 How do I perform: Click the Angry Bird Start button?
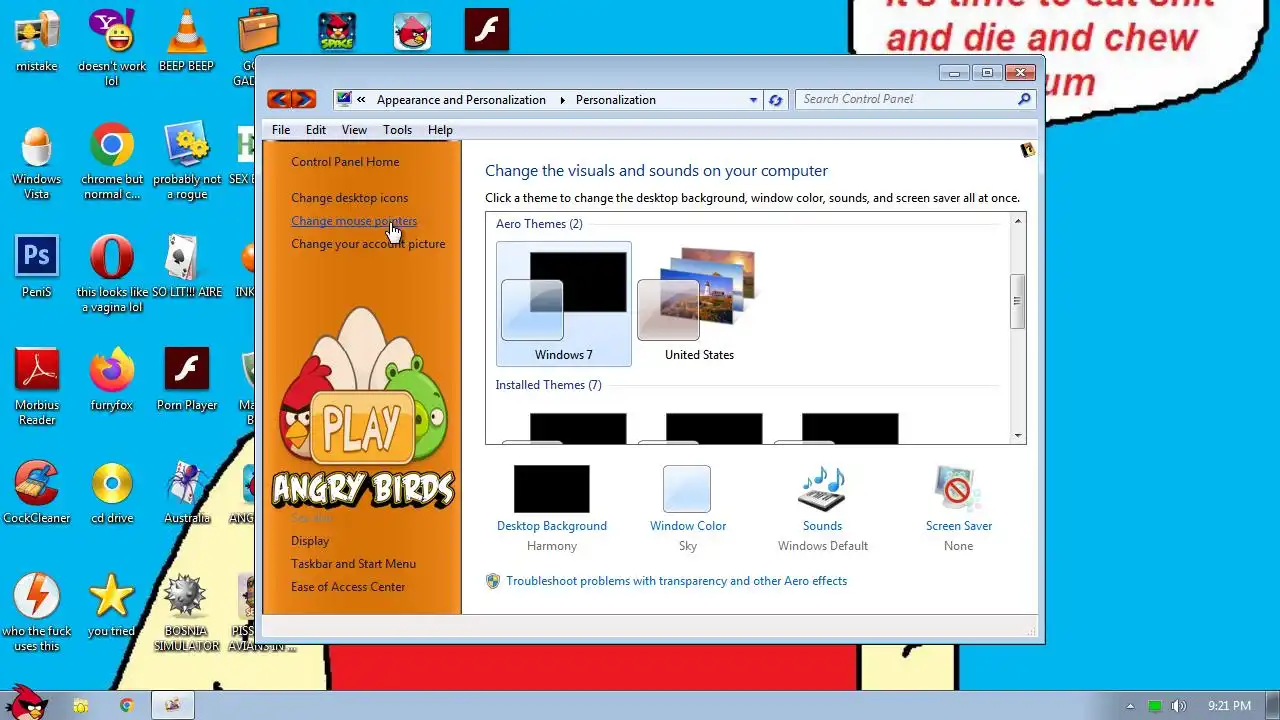[x=26, y=703]
